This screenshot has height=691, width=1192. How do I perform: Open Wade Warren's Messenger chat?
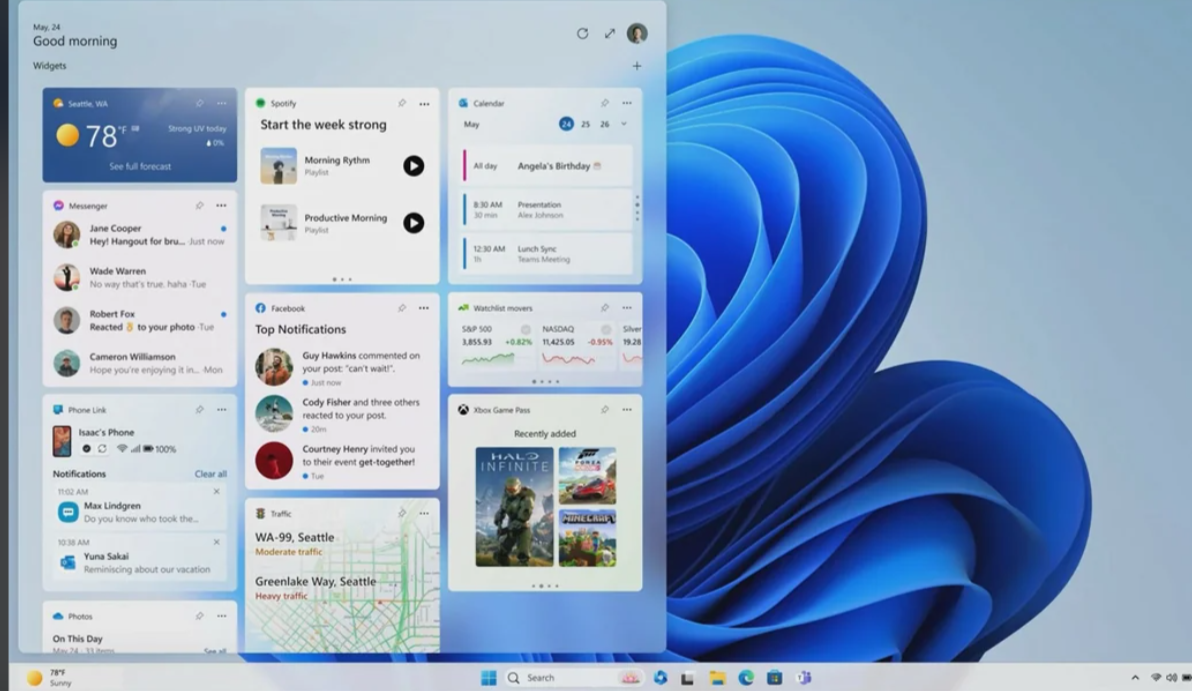click(140, 277)
